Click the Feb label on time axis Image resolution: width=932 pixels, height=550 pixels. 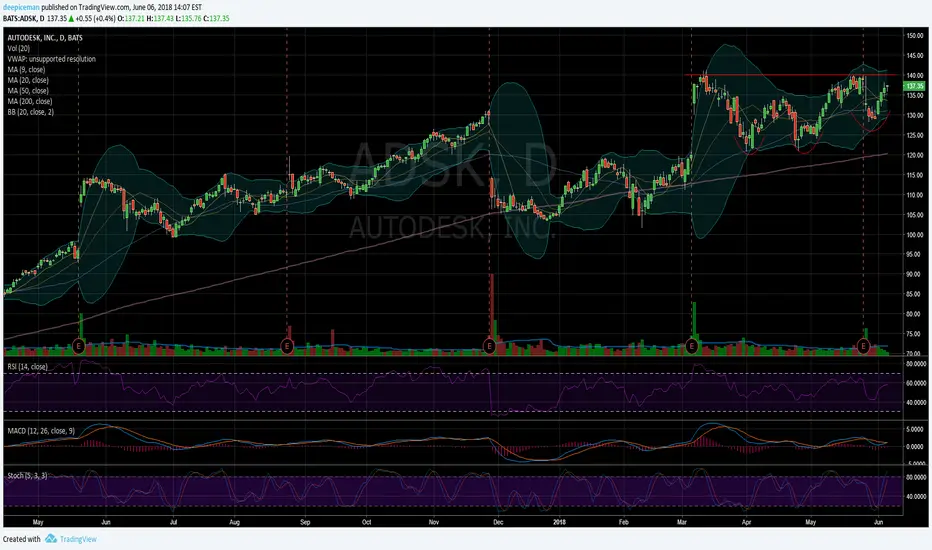624,522
